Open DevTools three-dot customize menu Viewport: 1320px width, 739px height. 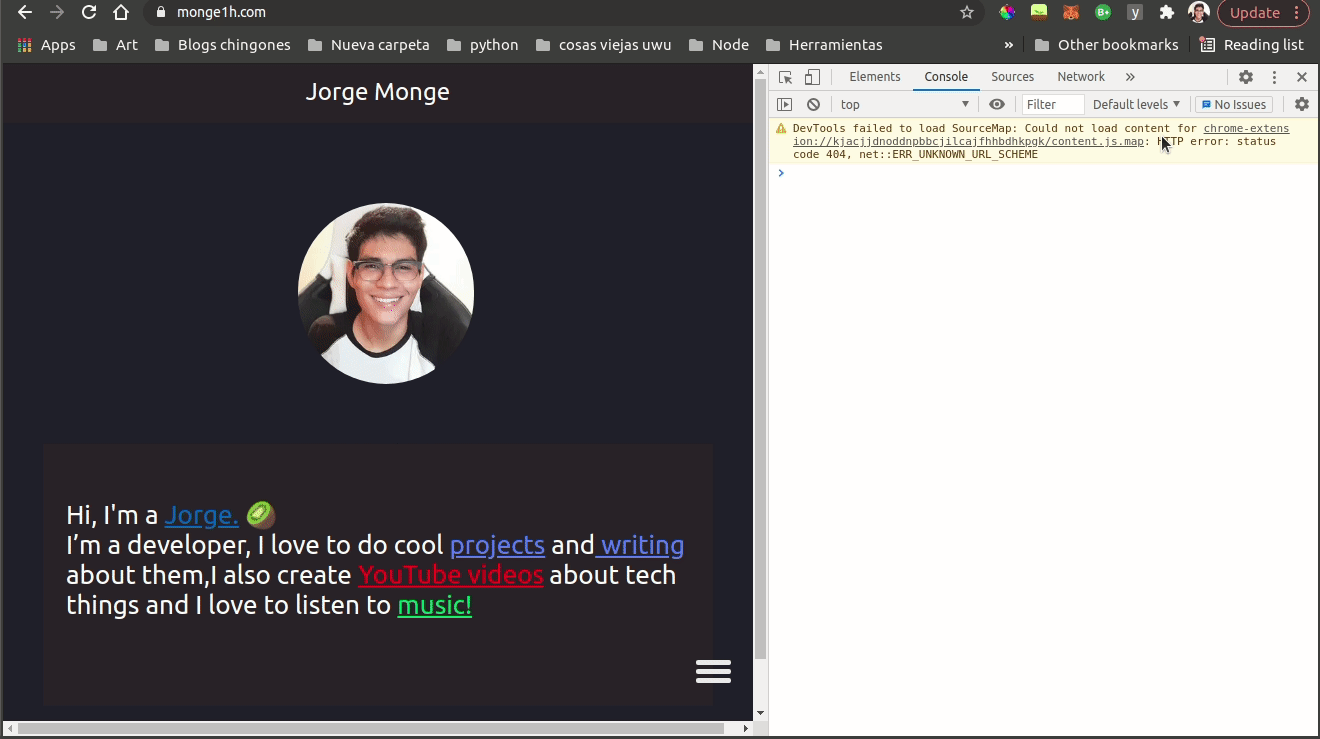click(x=1274, y=77)
